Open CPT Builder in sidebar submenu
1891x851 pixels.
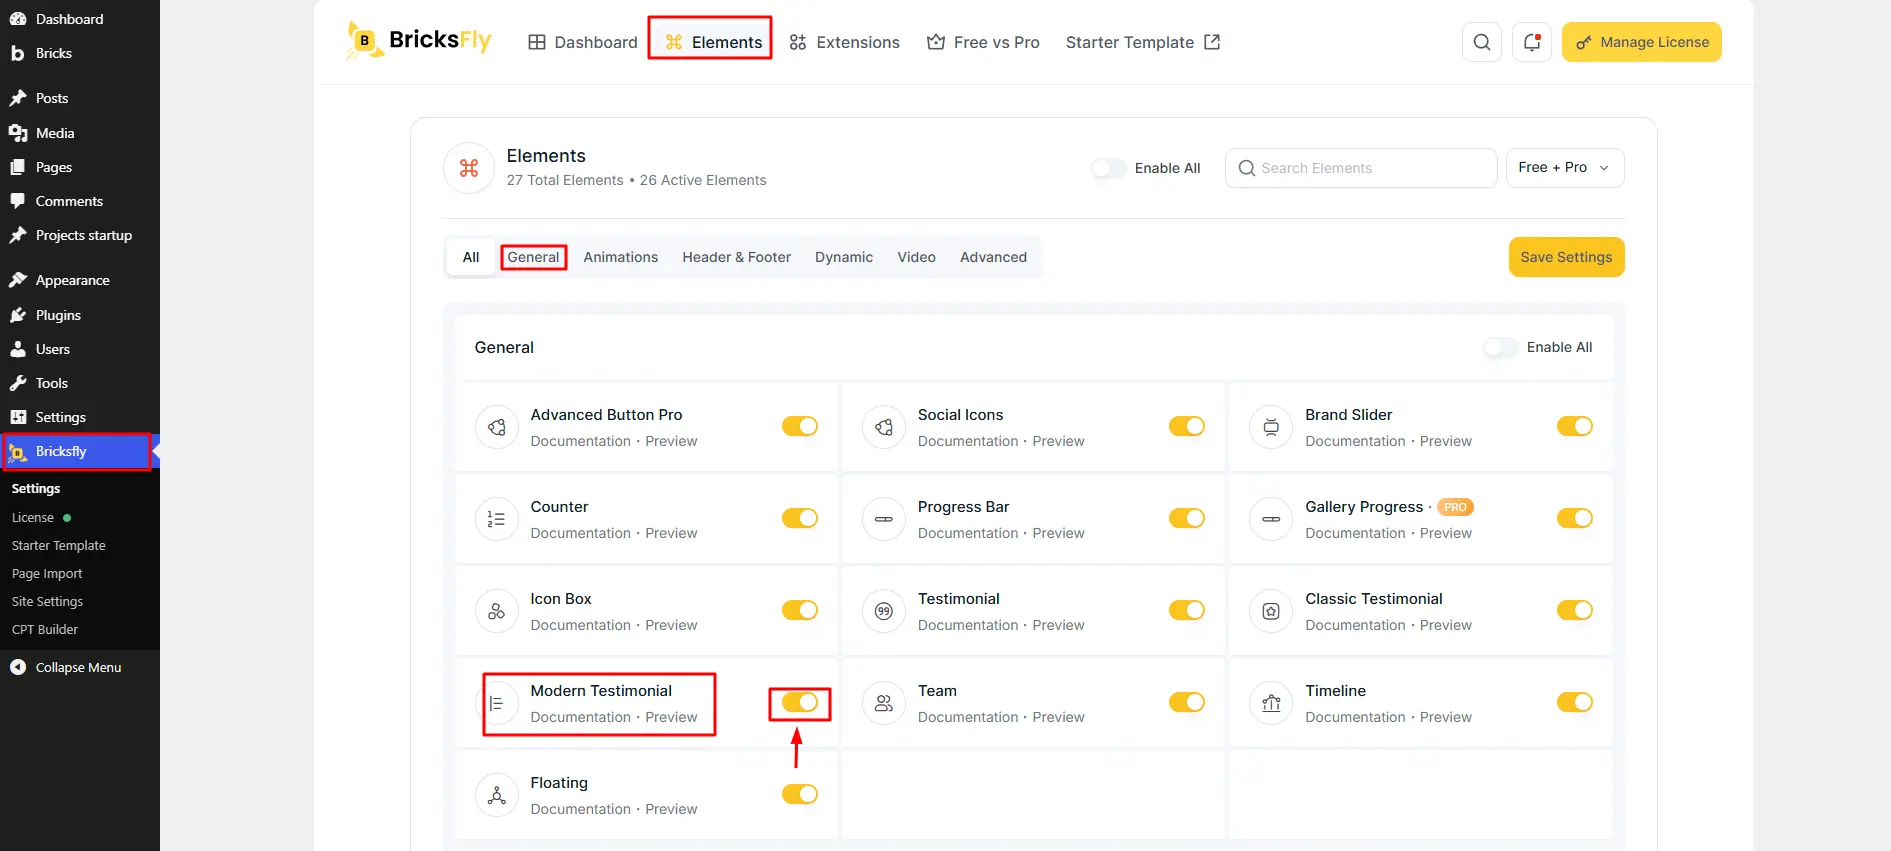45,630
